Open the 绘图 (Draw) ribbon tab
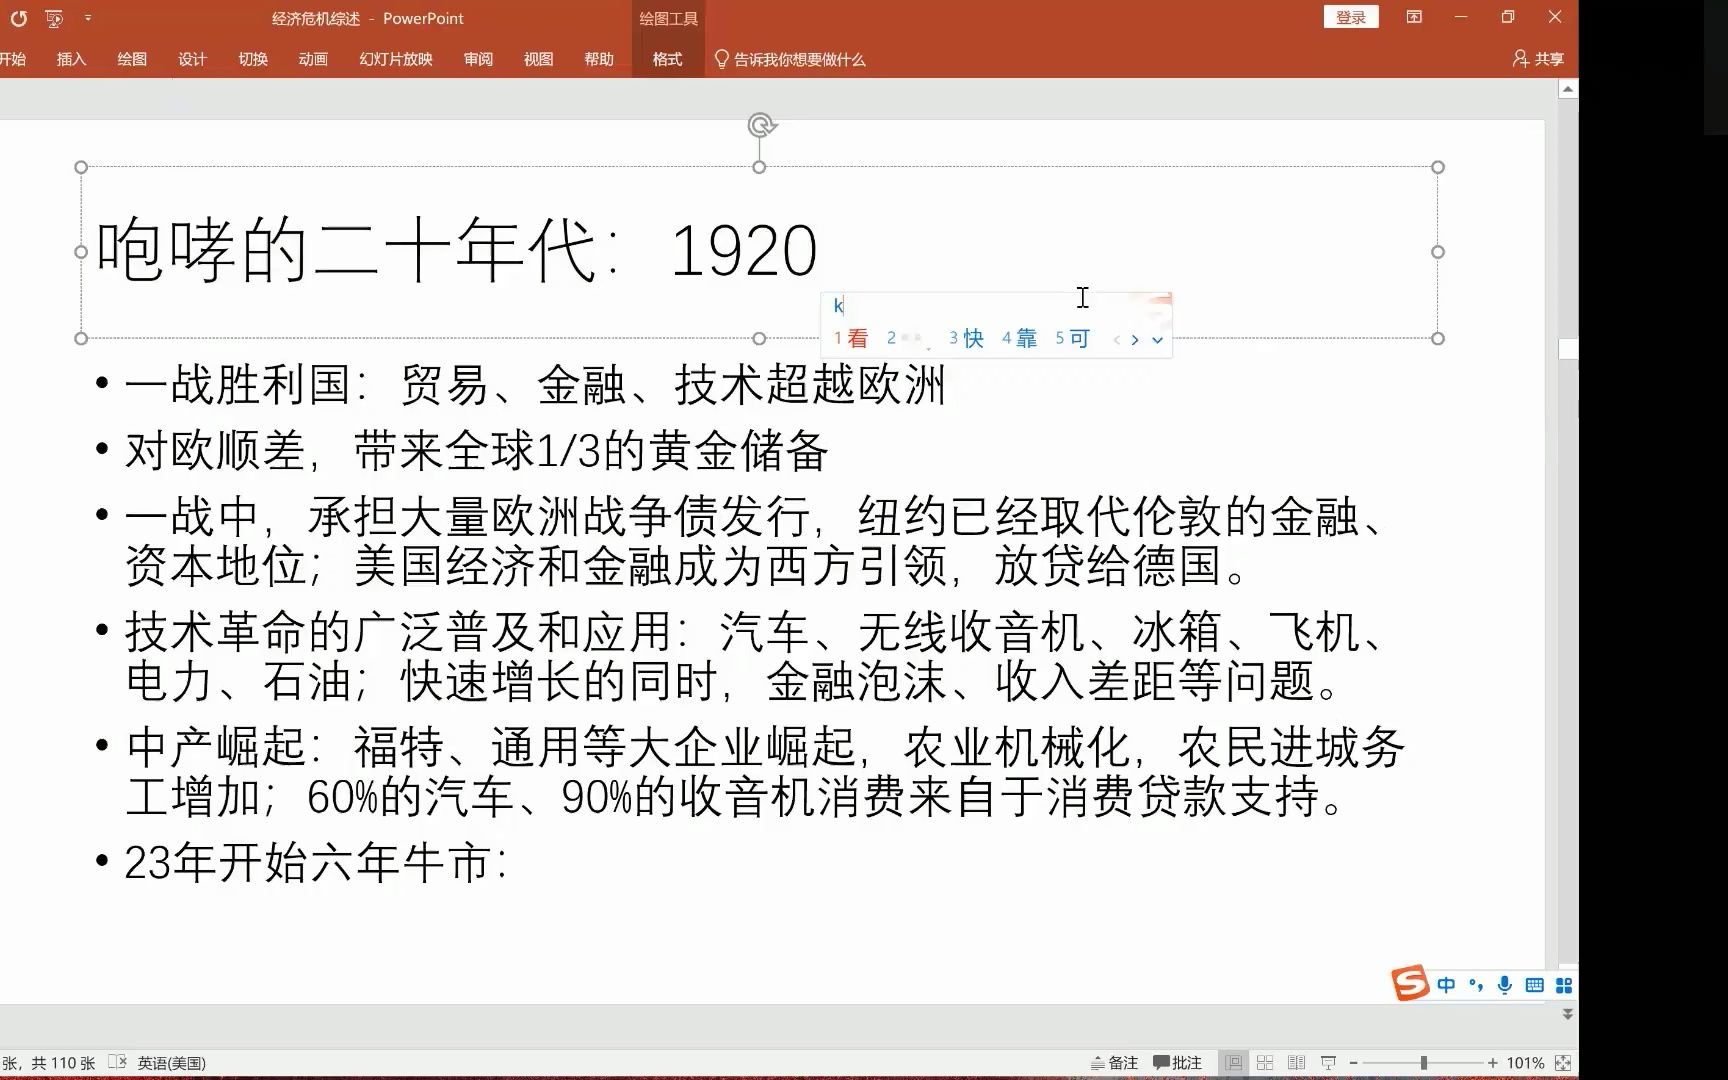 pos(132,59)
